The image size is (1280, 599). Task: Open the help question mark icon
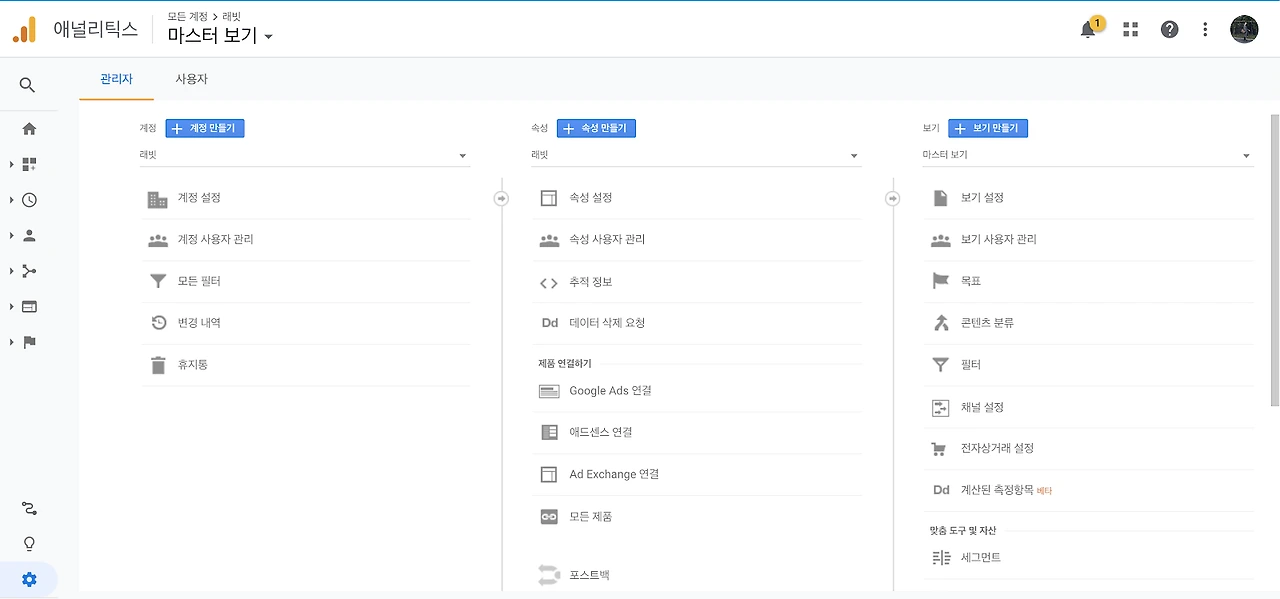pos(1170,30)
